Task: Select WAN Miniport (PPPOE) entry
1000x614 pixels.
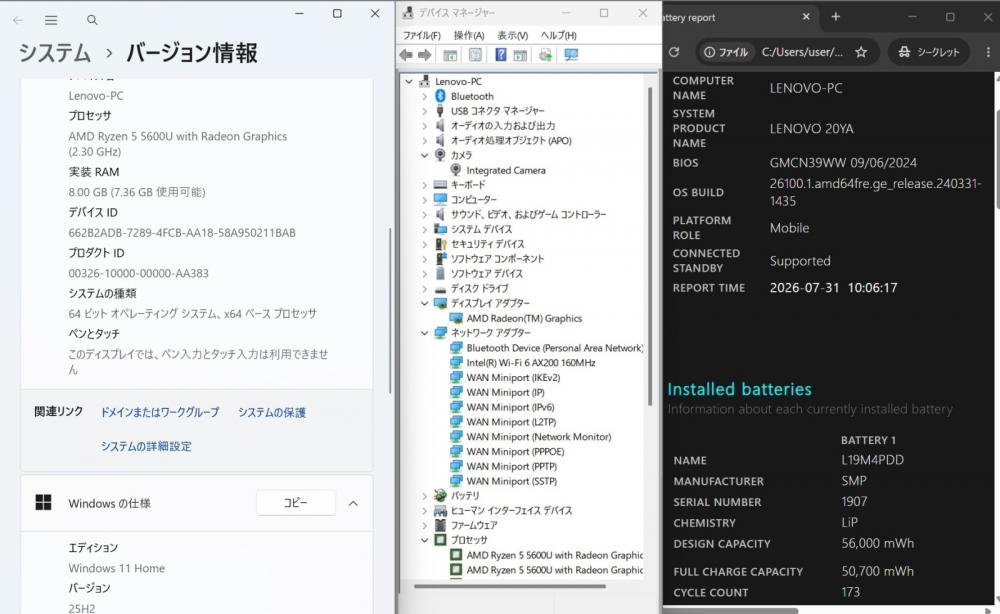Action: (515, 451)
